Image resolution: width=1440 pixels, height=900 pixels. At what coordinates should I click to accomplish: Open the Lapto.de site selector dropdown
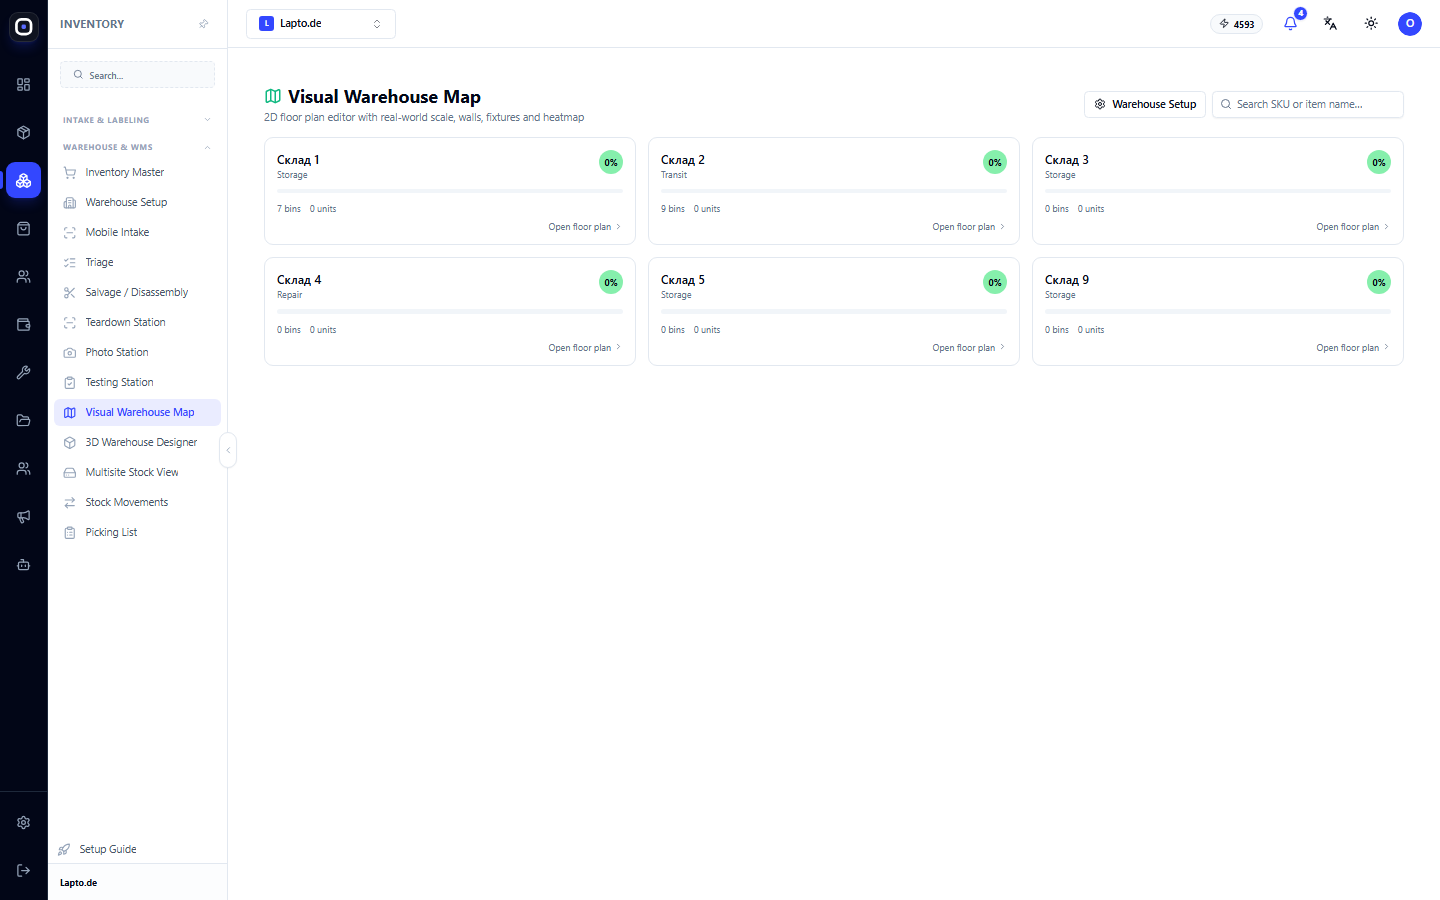pos(321,24)
